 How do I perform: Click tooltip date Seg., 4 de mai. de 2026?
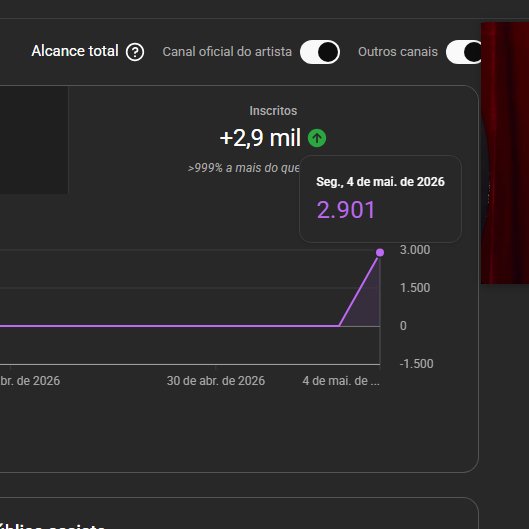point(380,182)
